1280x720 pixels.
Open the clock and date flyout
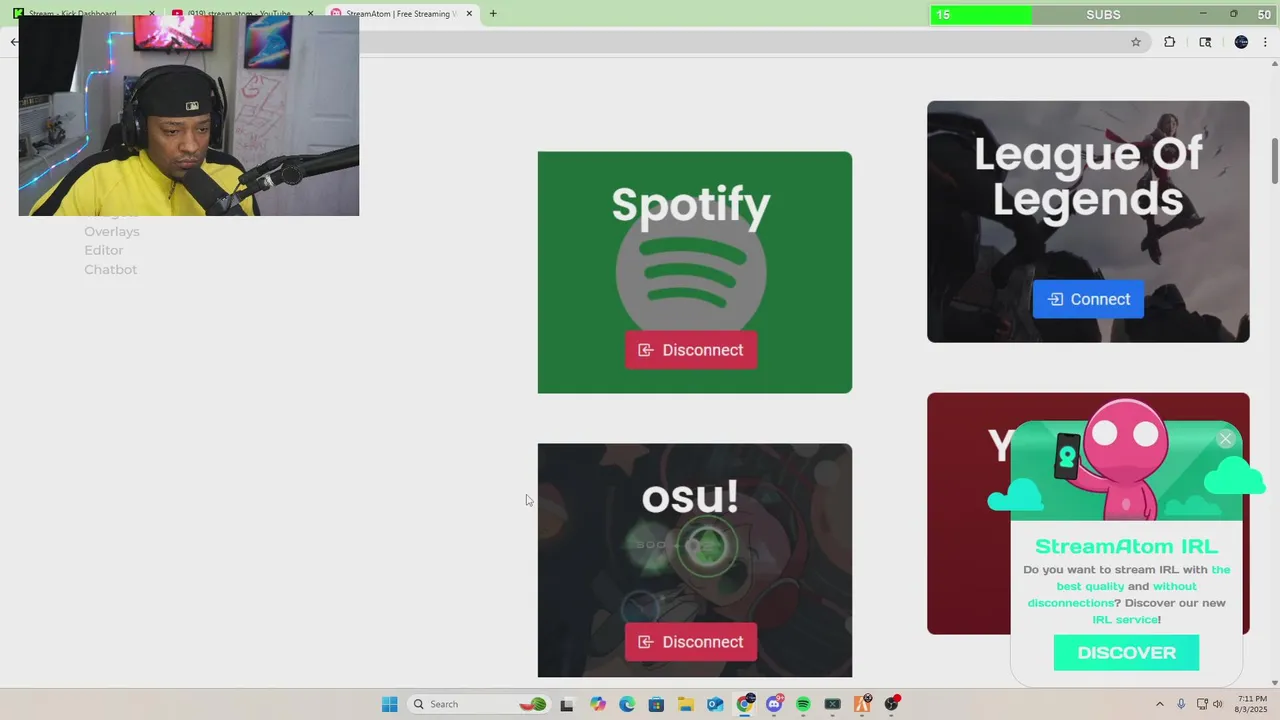pos(1252,704)
